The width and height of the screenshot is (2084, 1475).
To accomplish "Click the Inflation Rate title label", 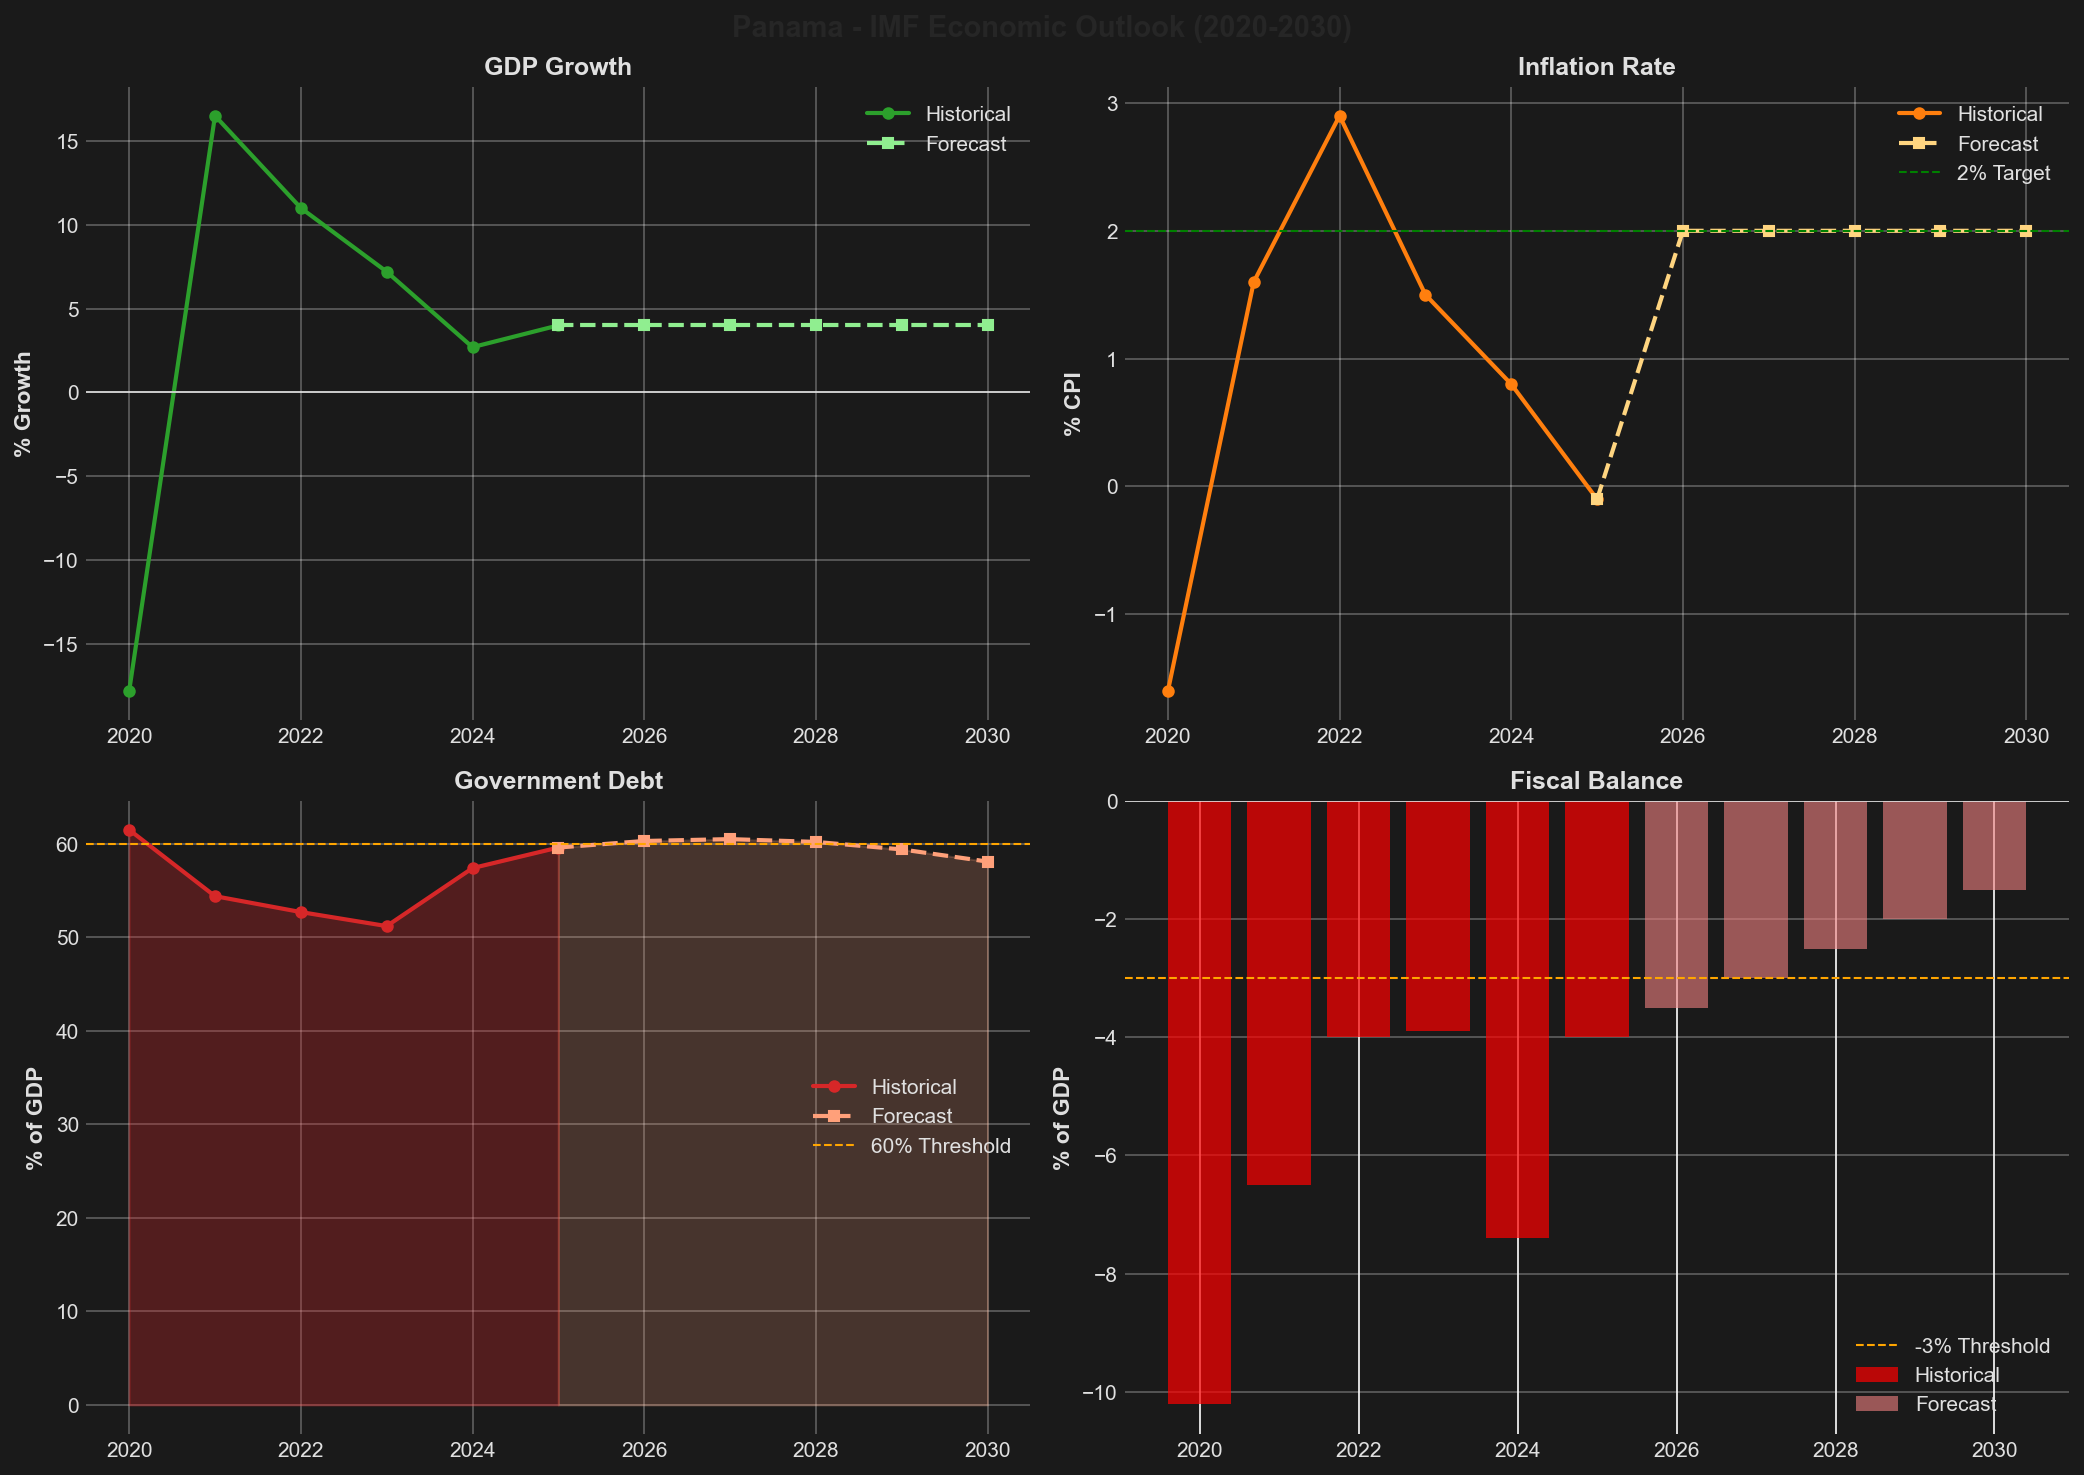I will [1594, 67].
